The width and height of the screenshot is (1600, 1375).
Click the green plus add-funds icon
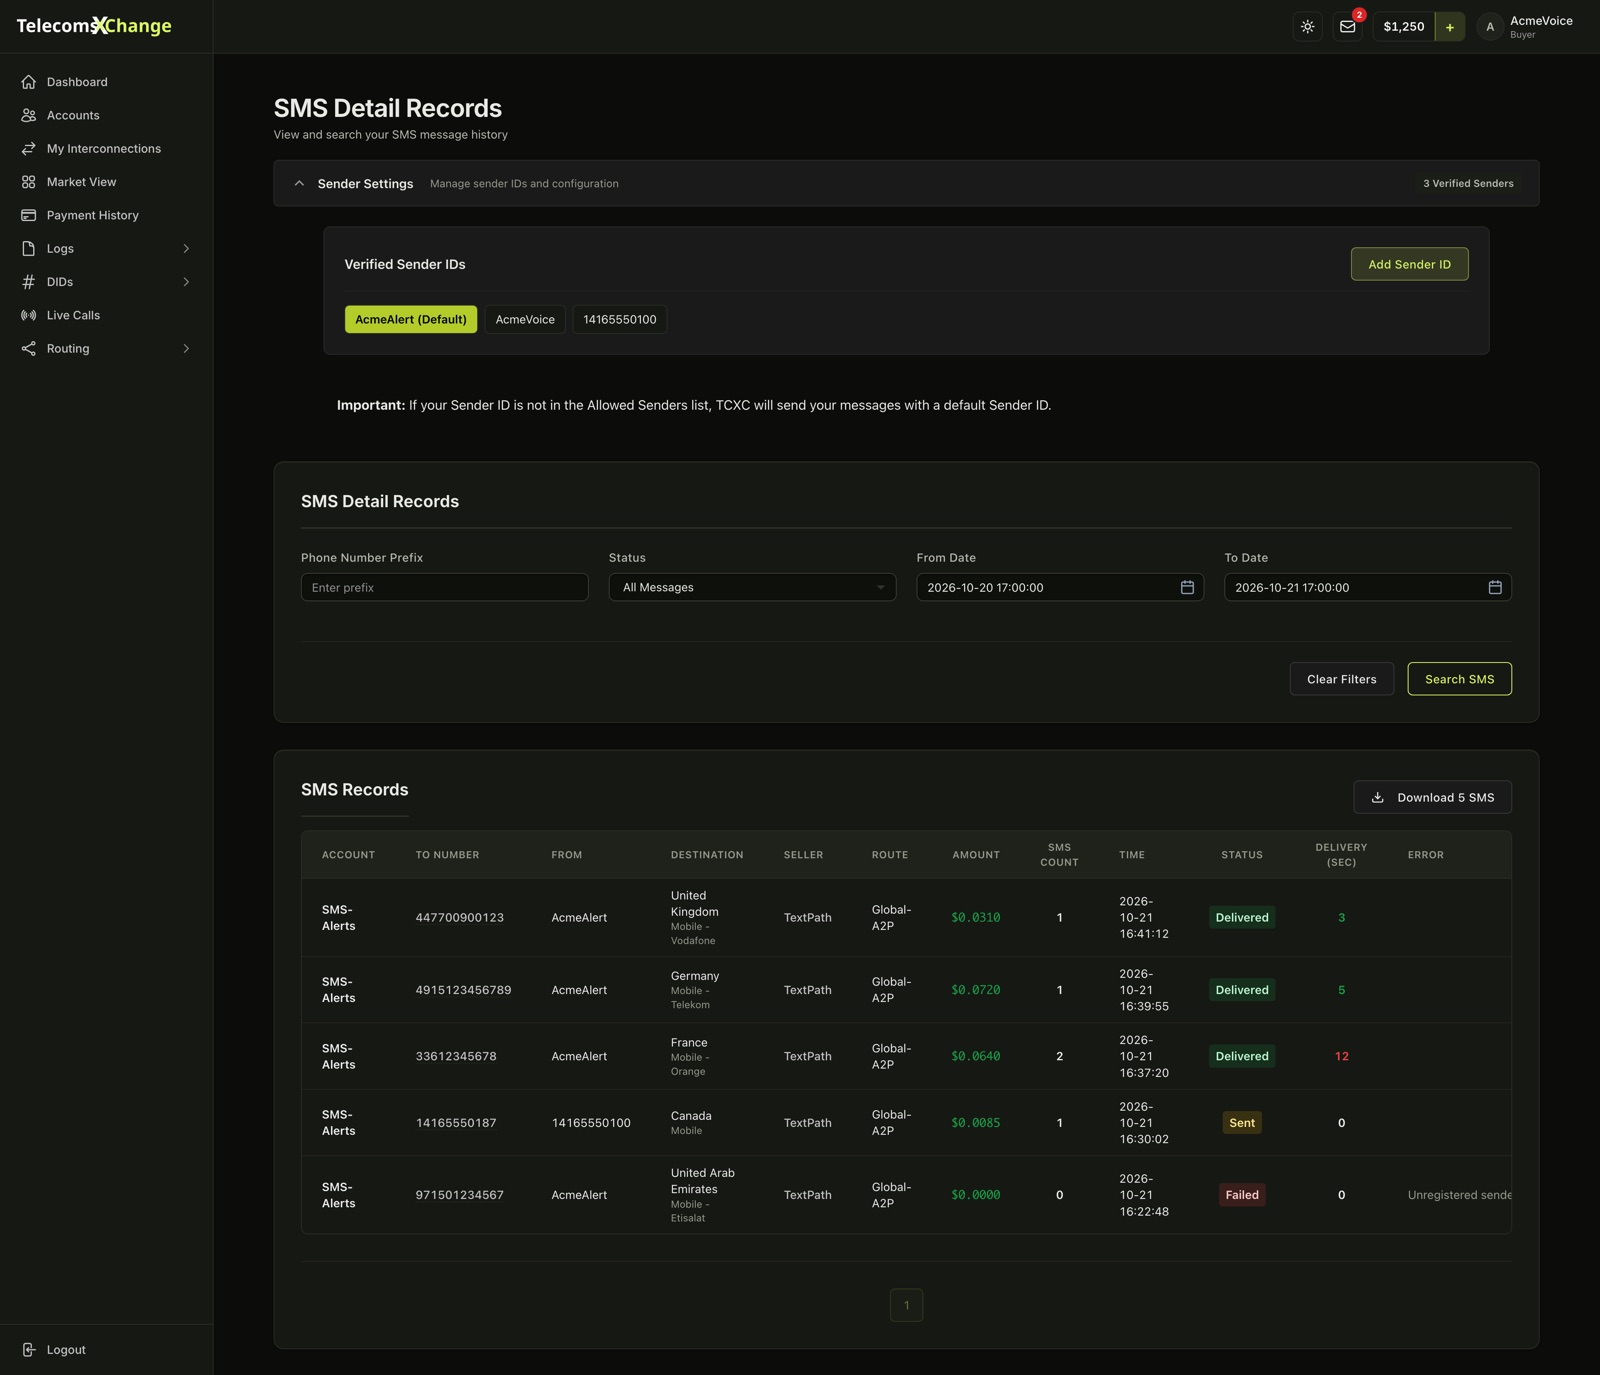click(x=1449, y=27)
